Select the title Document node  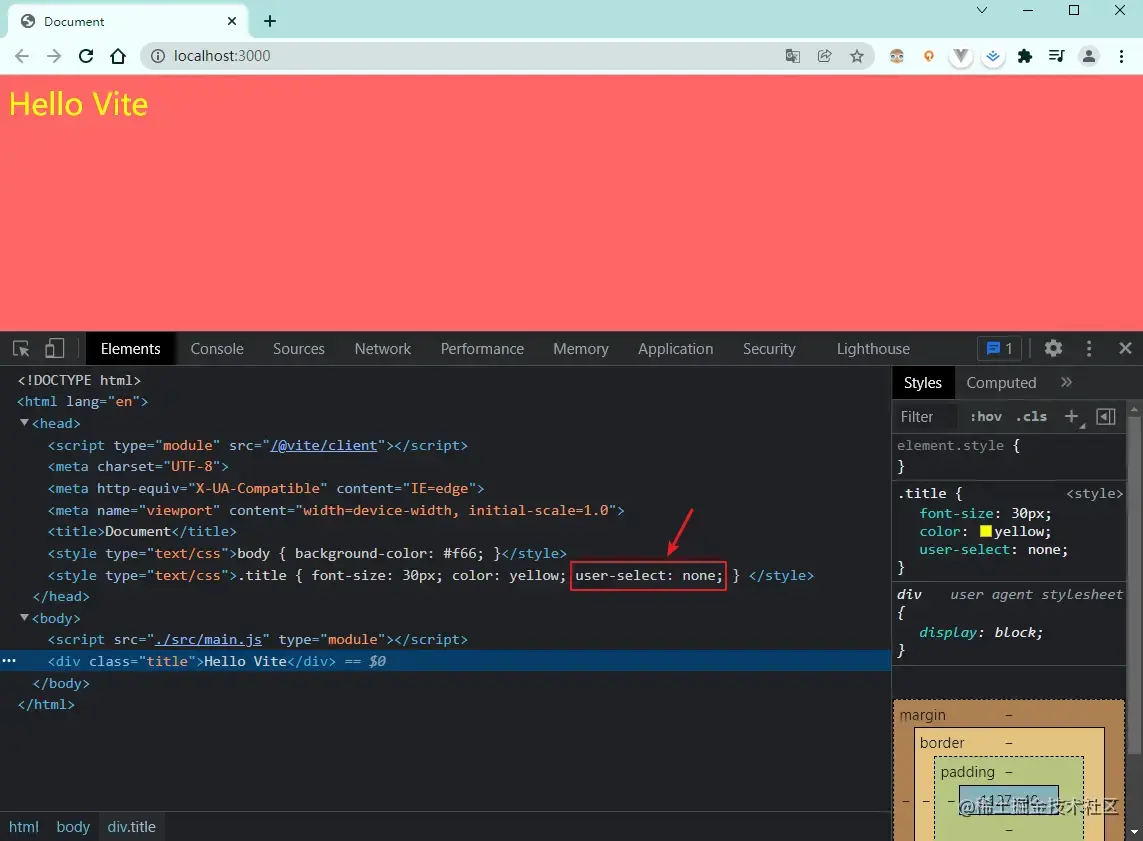142,531
